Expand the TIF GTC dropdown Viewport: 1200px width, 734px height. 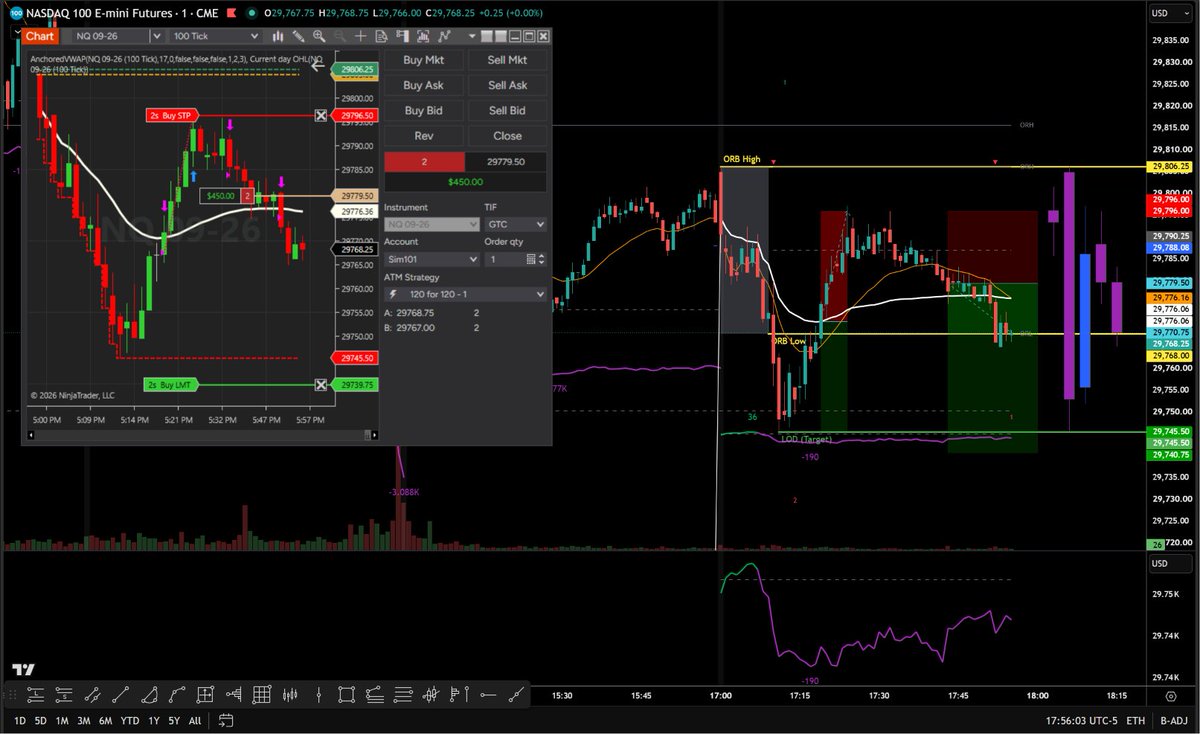click(515, 225)
